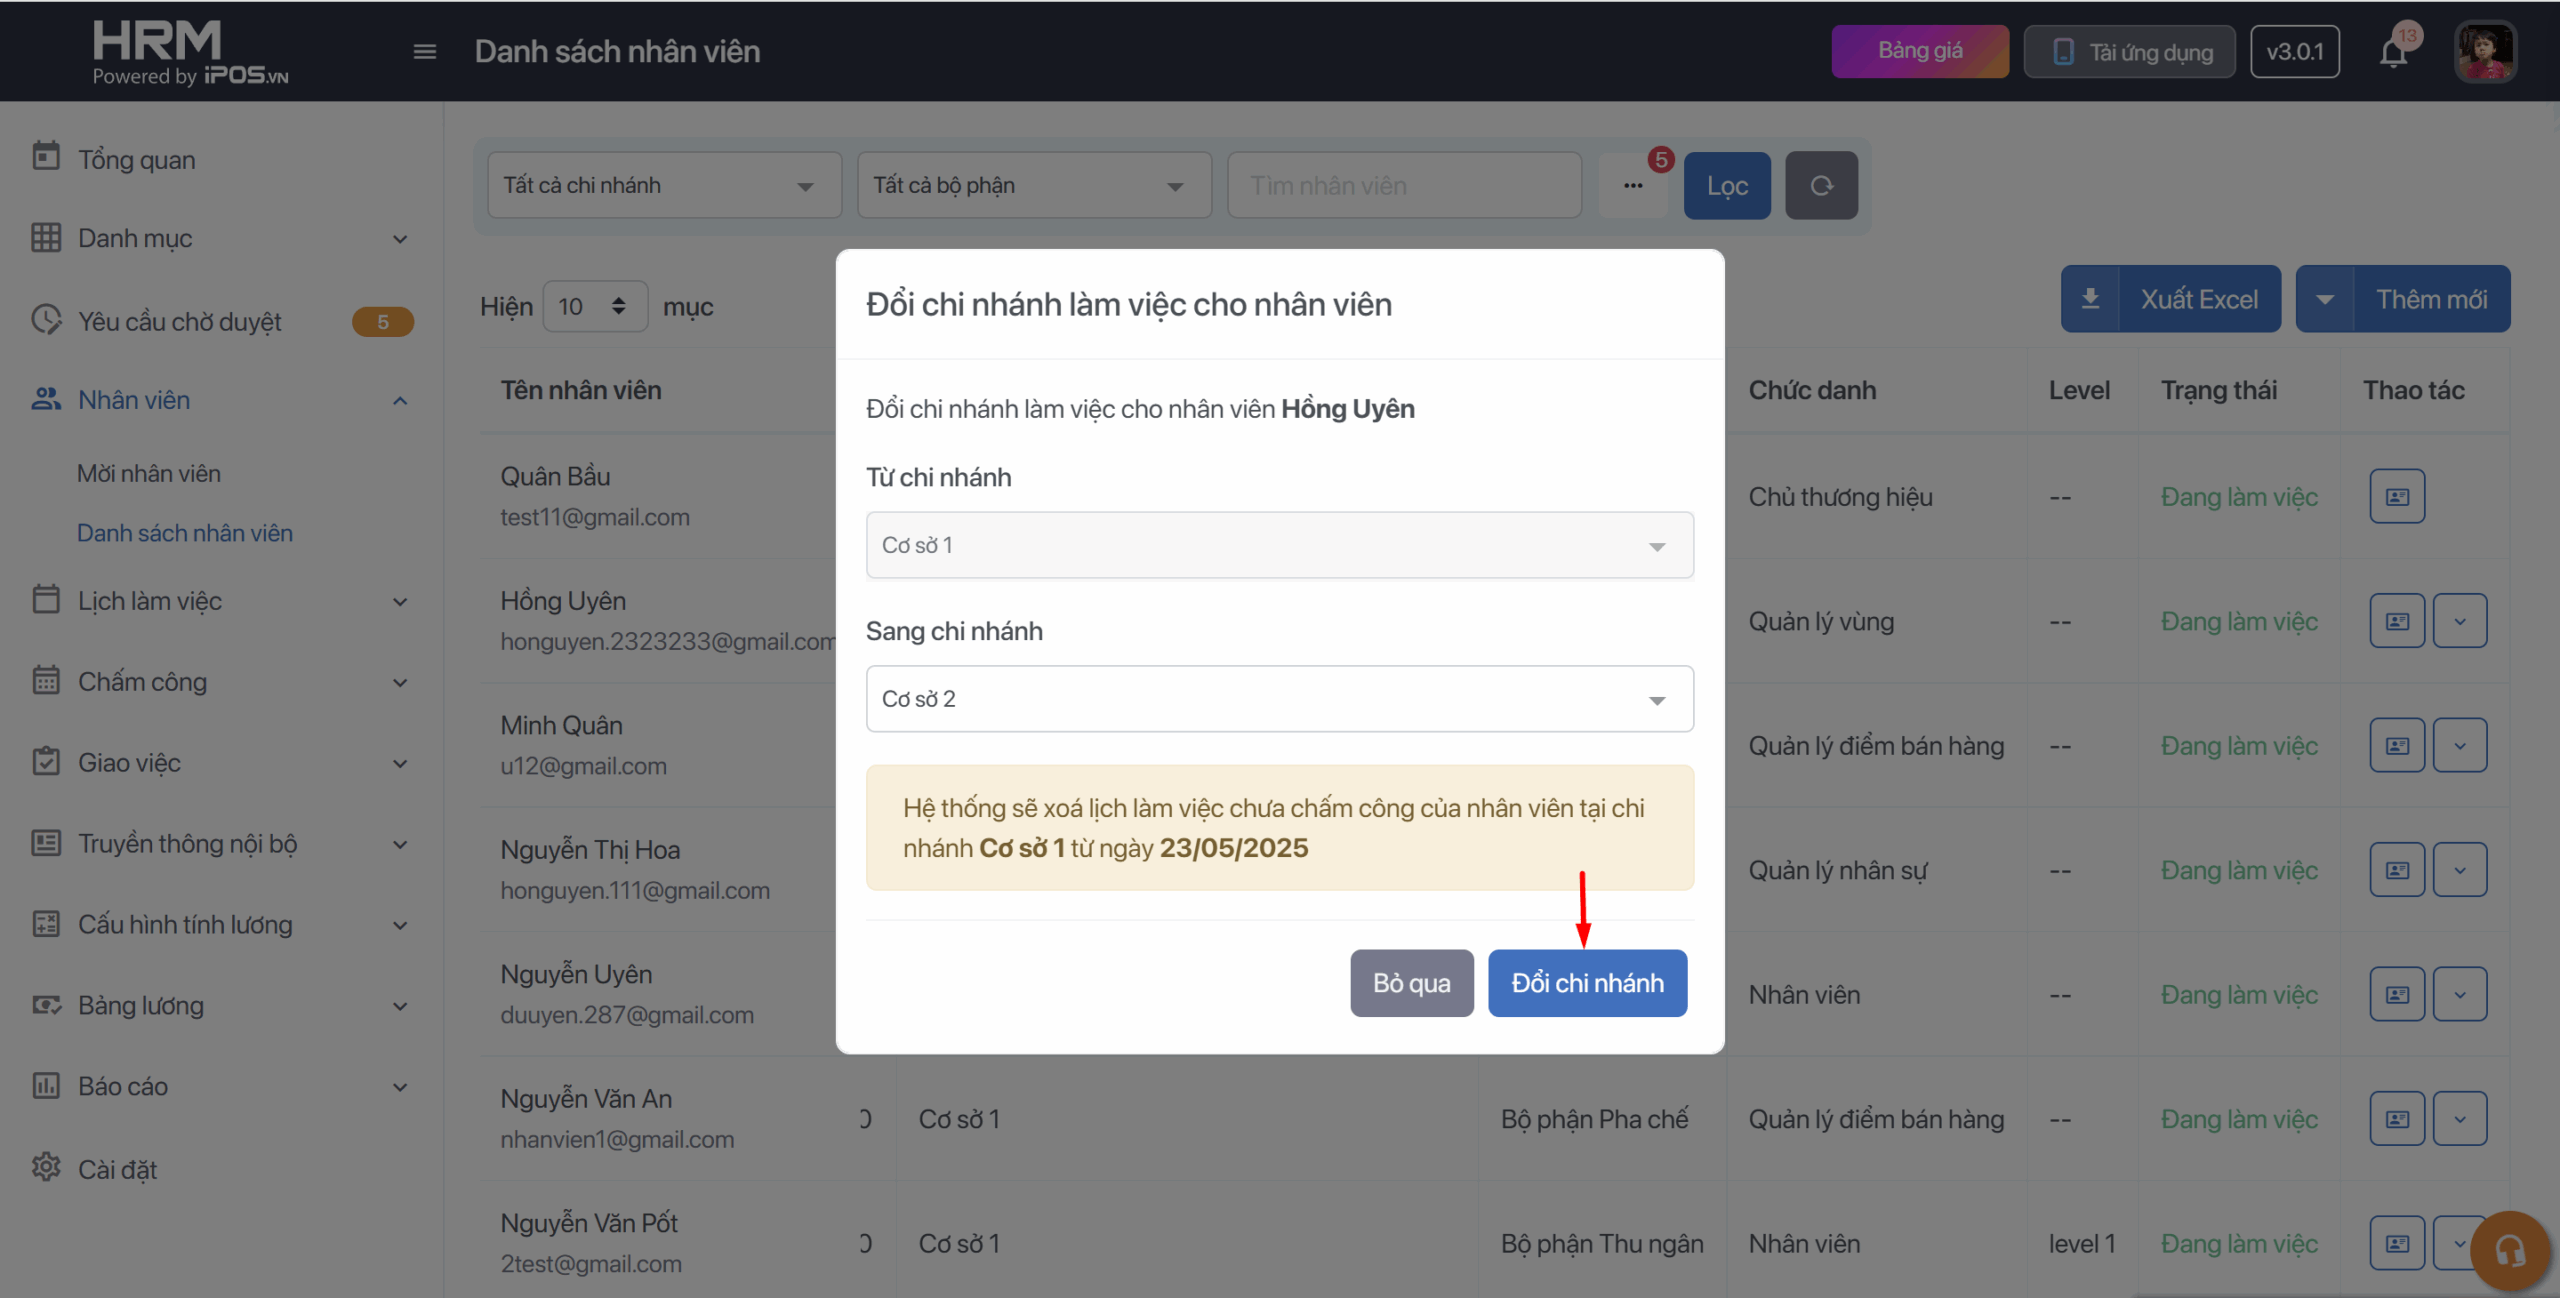Viewport: 2560px width, 1298px height.
Task: Click the Tìm nhân viên search field
Action: [x=1404, y=186]
